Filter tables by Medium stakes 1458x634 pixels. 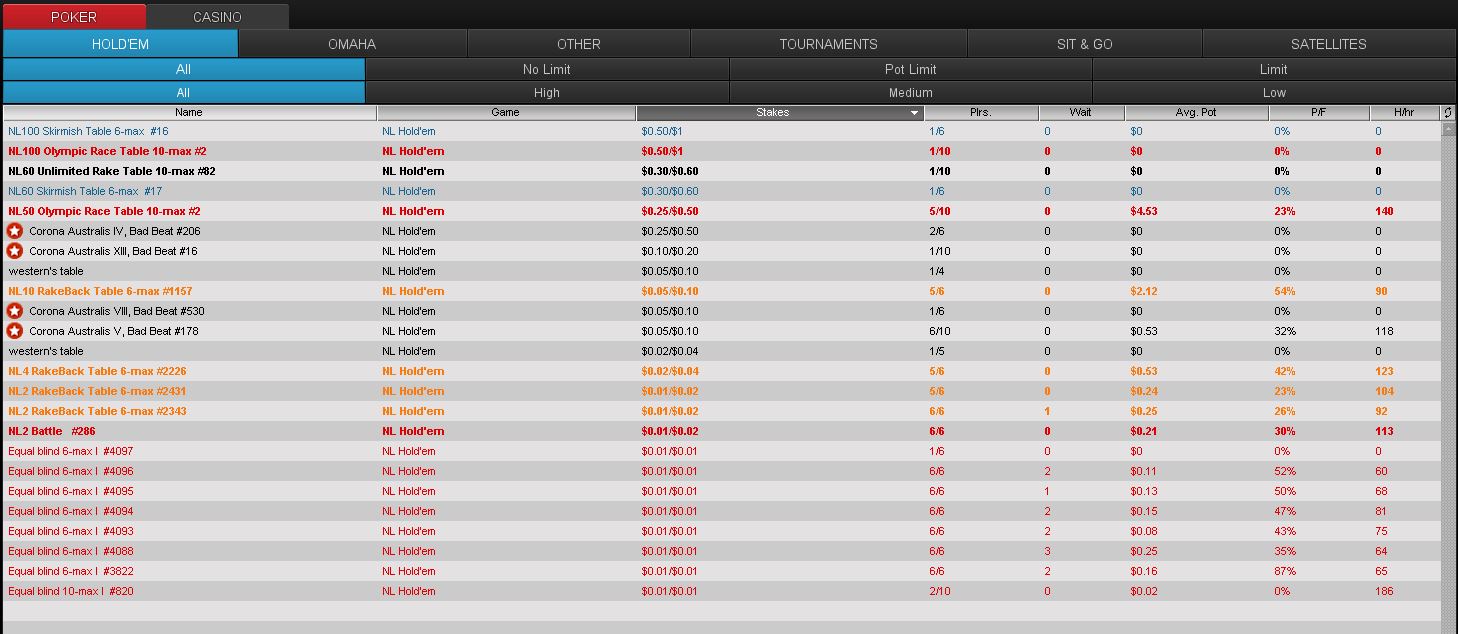[911, 93]
